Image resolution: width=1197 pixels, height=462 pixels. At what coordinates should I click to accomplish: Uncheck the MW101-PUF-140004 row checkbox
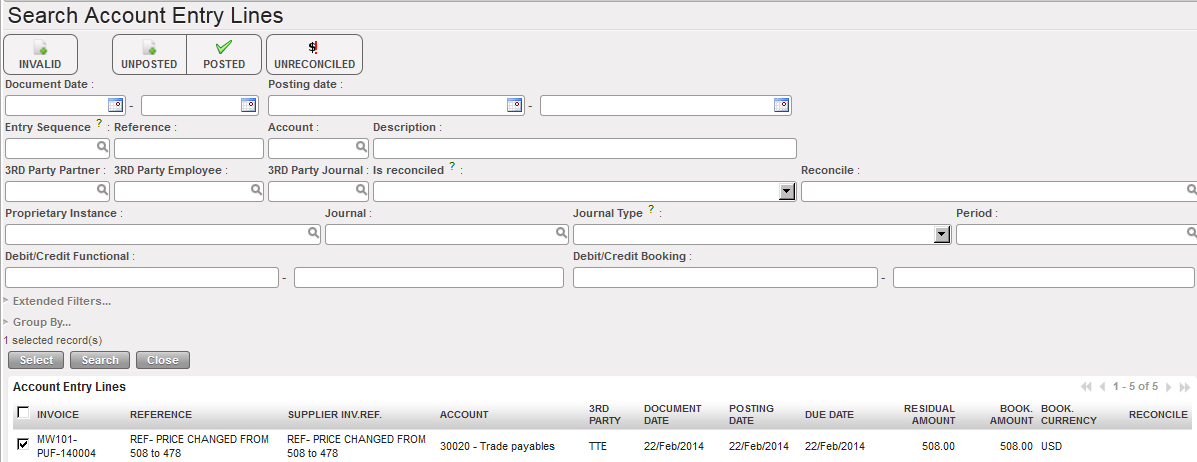coord(23,444)
